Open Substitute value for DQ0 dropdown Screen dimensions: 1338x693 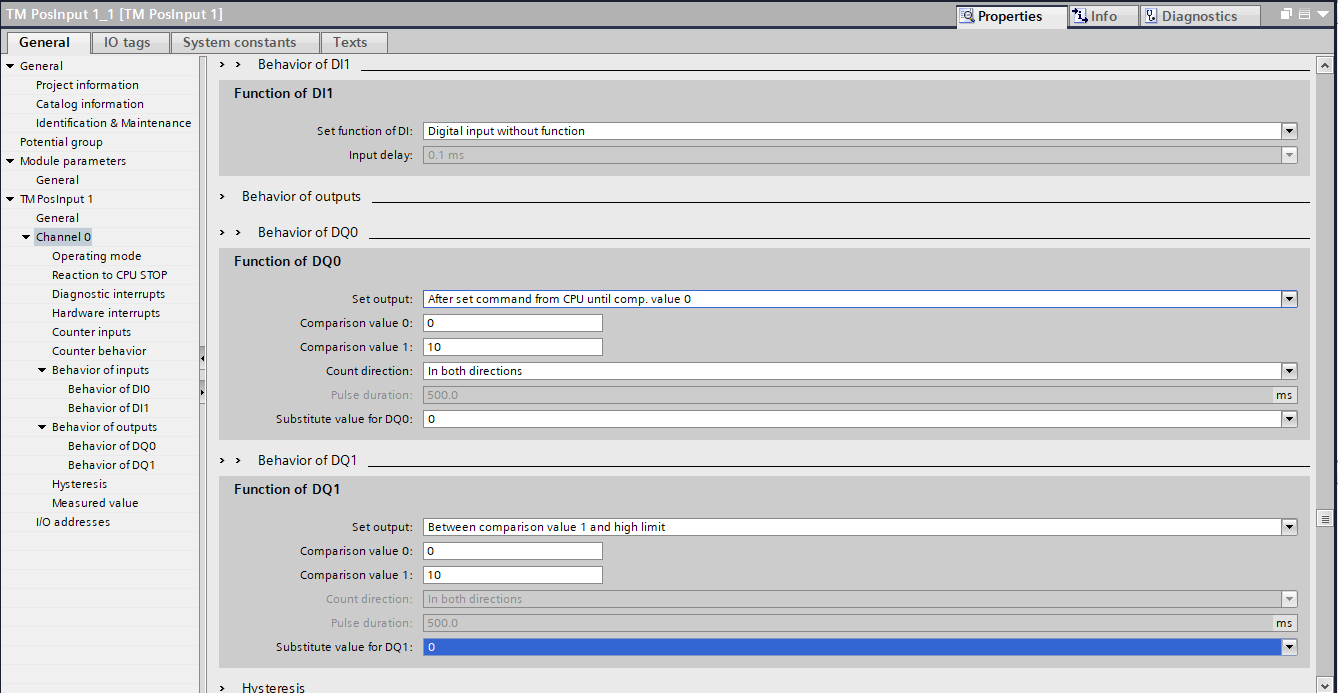pyautogui.click(x=1289, y=419)
